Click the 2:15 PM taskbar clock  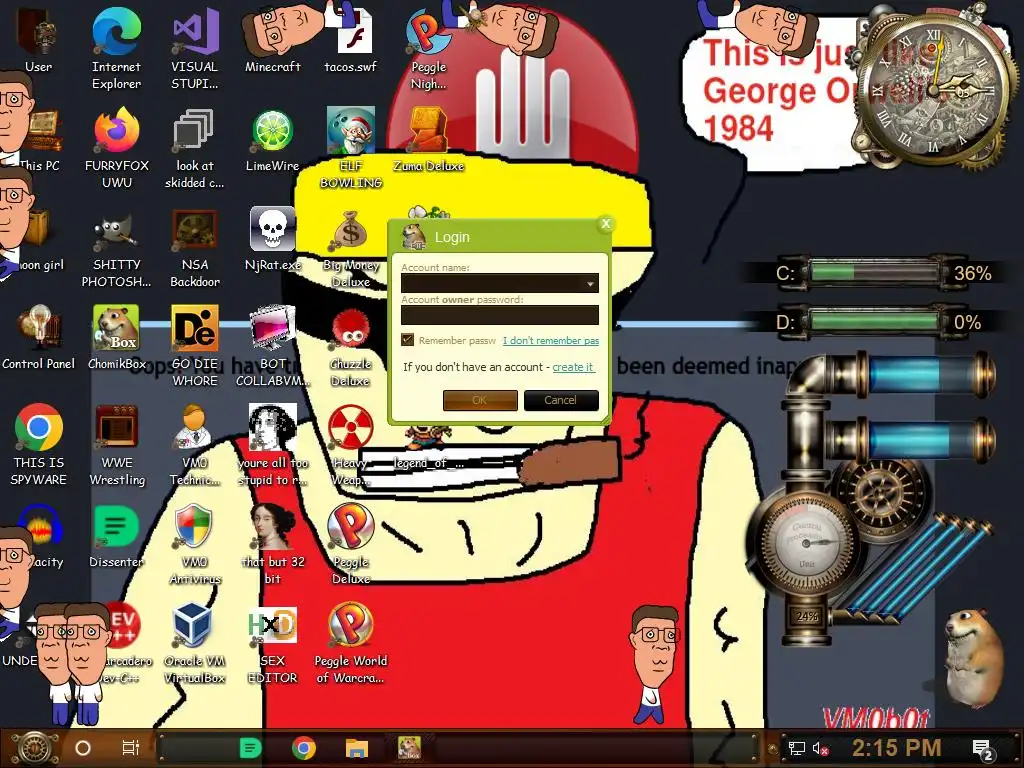897,748
